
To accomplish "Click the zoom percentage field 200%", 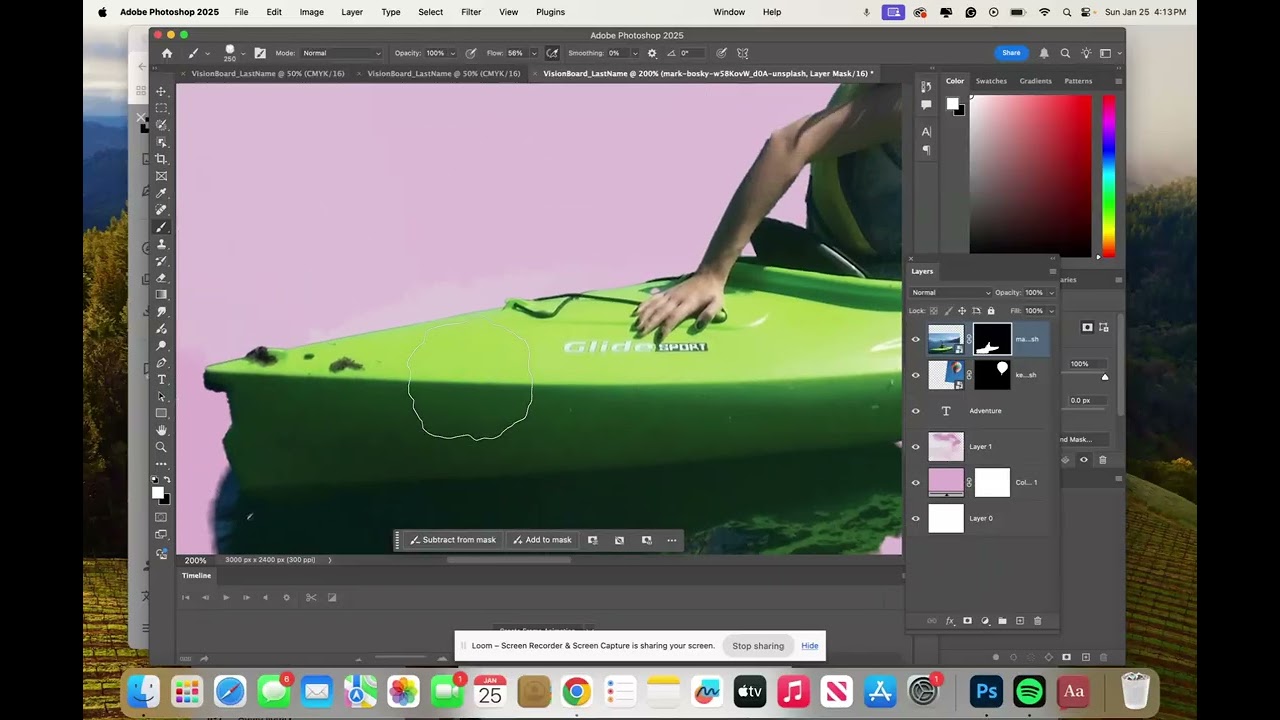I will tap(195, 560).
